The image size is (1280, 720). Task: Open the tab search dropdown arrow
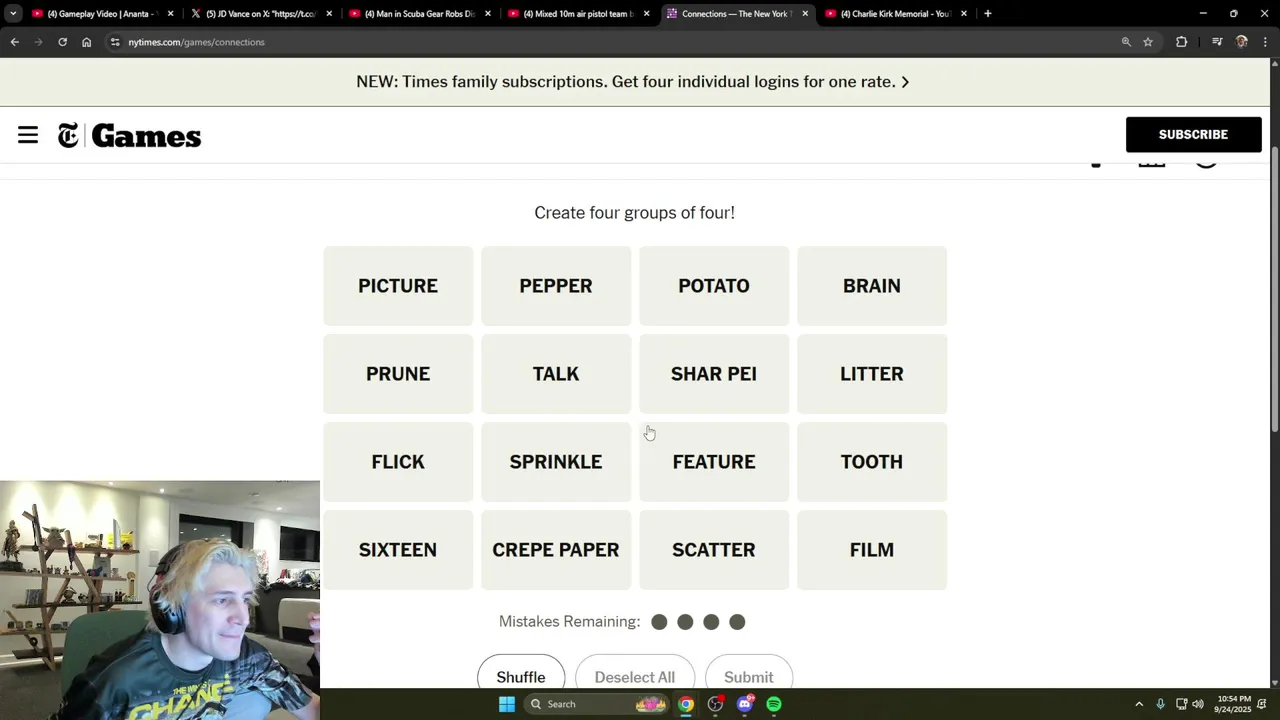pos(13,14)
